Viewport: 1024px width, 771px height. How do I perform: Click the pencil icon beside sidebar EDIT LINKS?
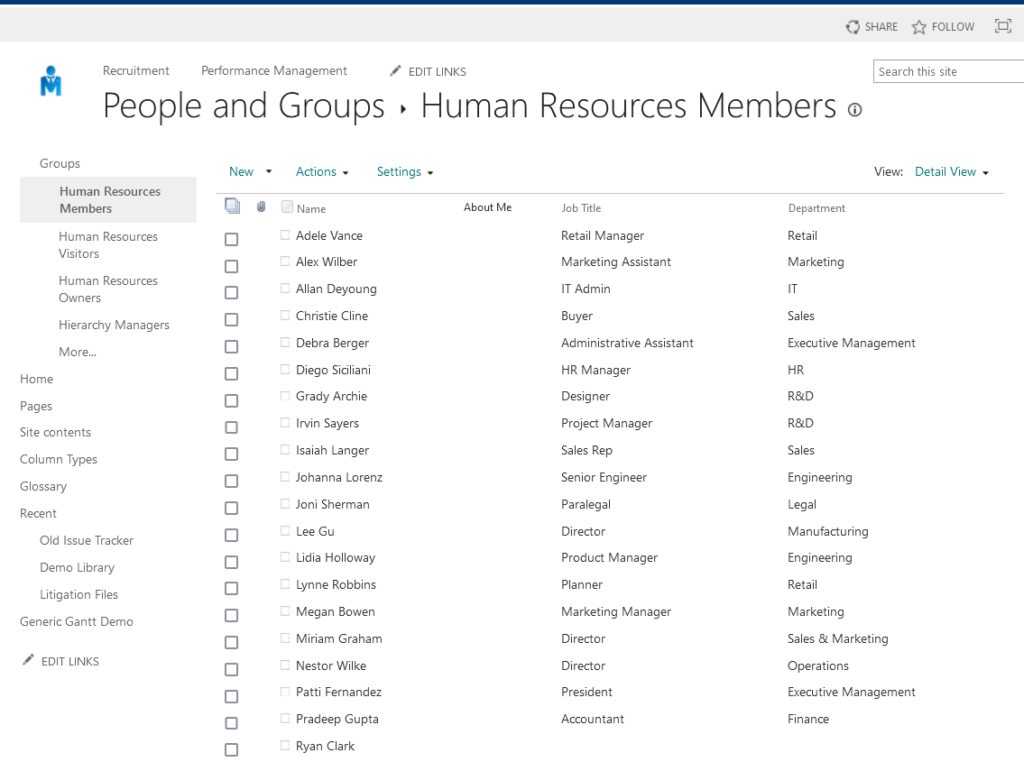point(27,660)
